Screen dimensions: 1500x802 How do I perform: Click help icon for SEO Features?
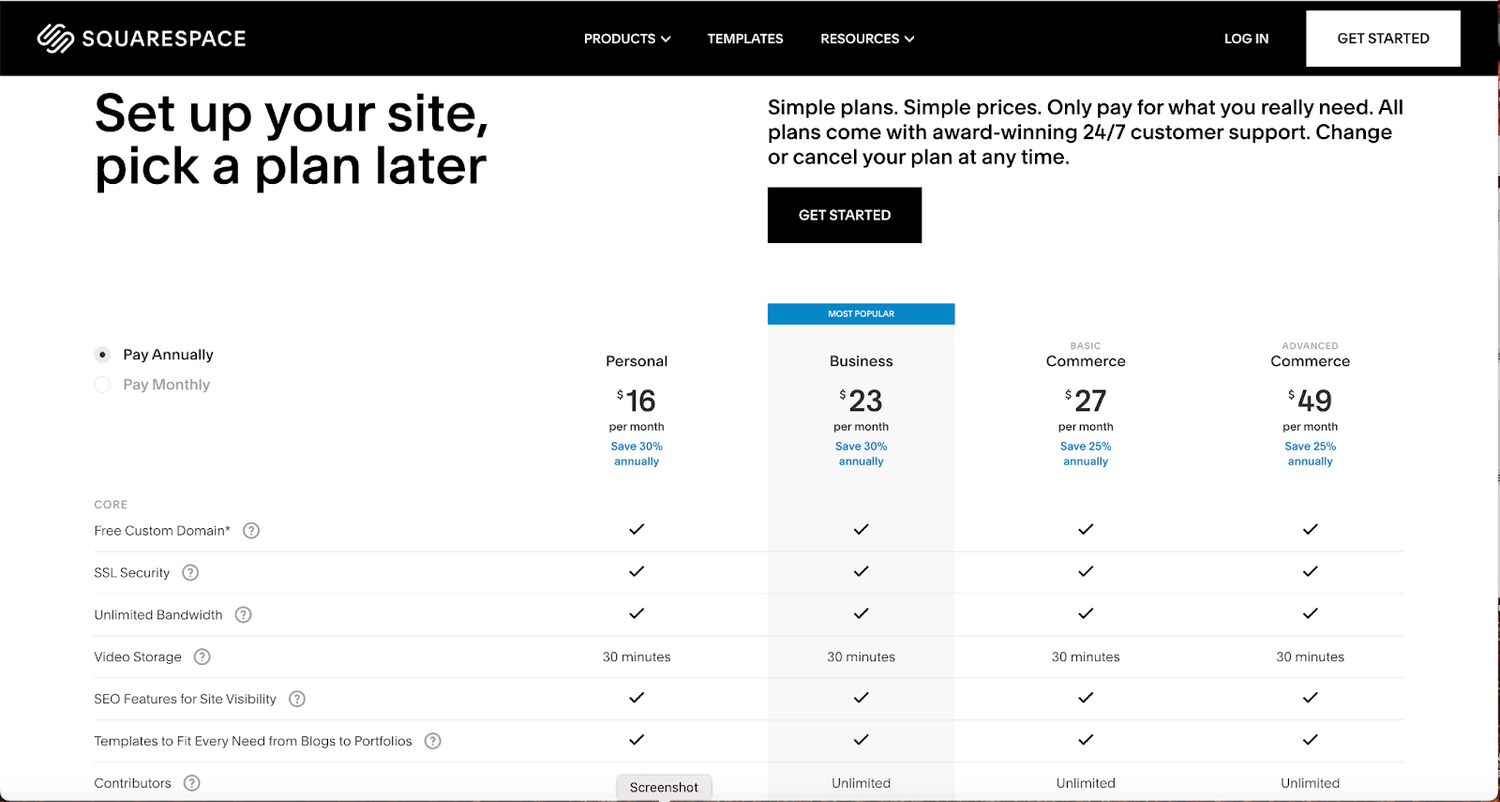pyautogui.click(x=296, y=698)
